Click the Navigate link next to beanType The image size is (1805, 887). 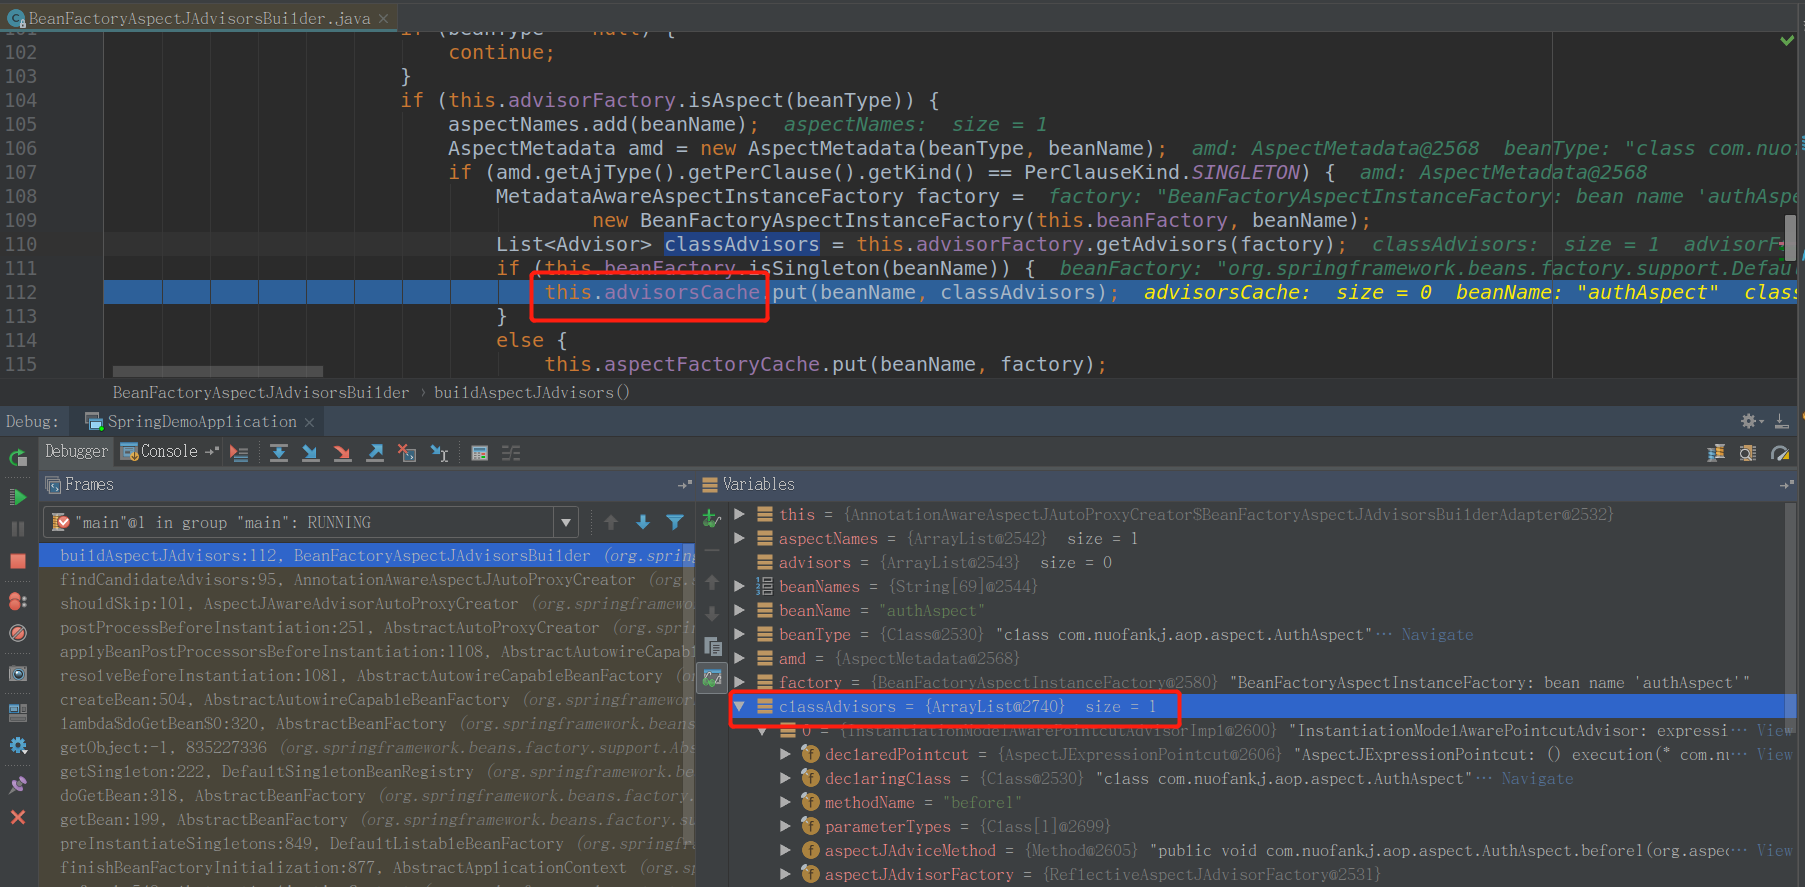click(1437, 635)
